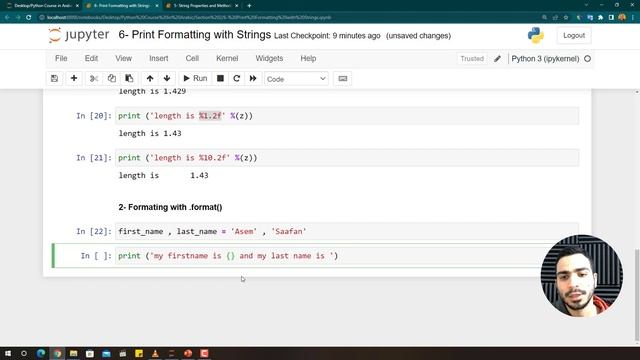
Task: Reload the page with browser refresh icon
Action: pyautogui.click(x=29, y=18)
